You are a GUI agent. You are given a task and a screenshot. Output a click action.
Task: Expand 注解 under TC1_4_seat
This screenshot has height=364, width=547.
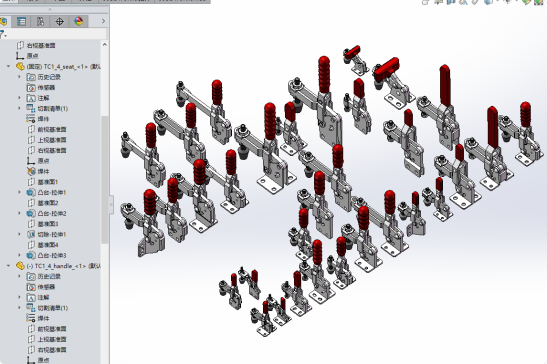tap(20, 98)
